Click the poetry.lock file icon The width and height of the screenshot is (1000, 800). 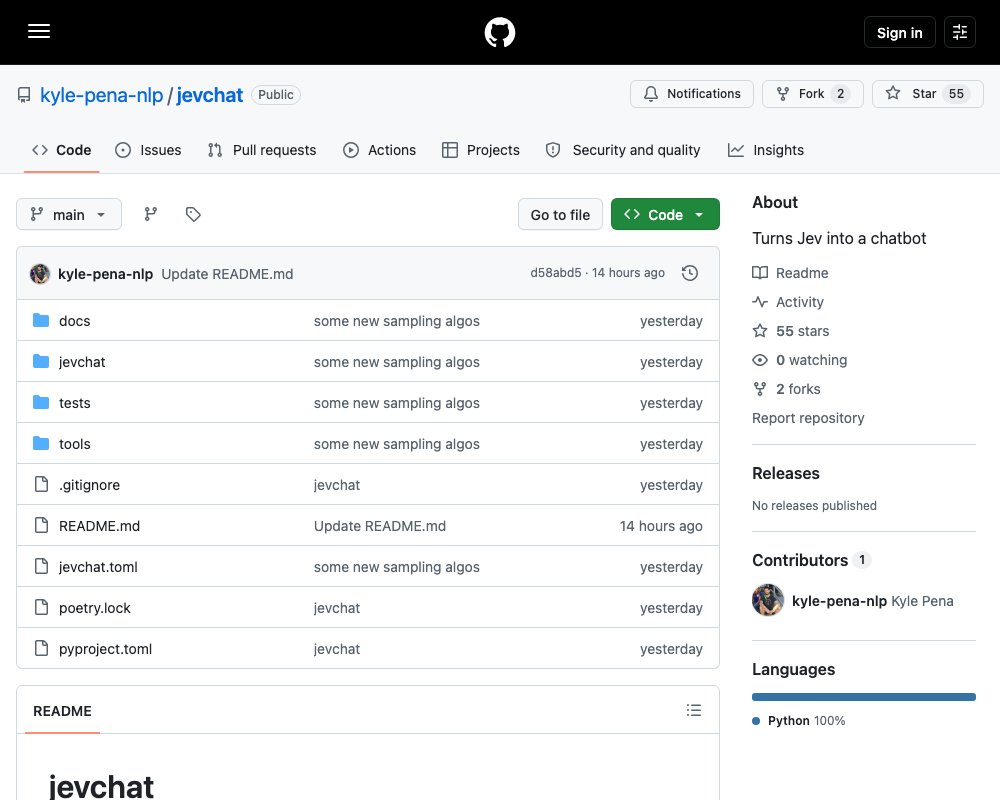pyautogui.click(x=41, y=607)
